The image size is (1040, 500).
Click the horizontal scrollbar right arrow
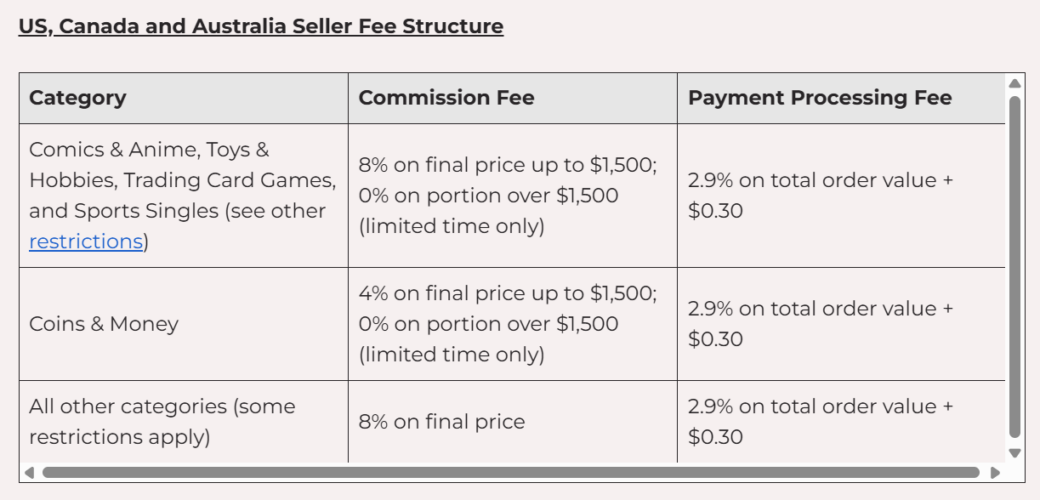[995, 473]
